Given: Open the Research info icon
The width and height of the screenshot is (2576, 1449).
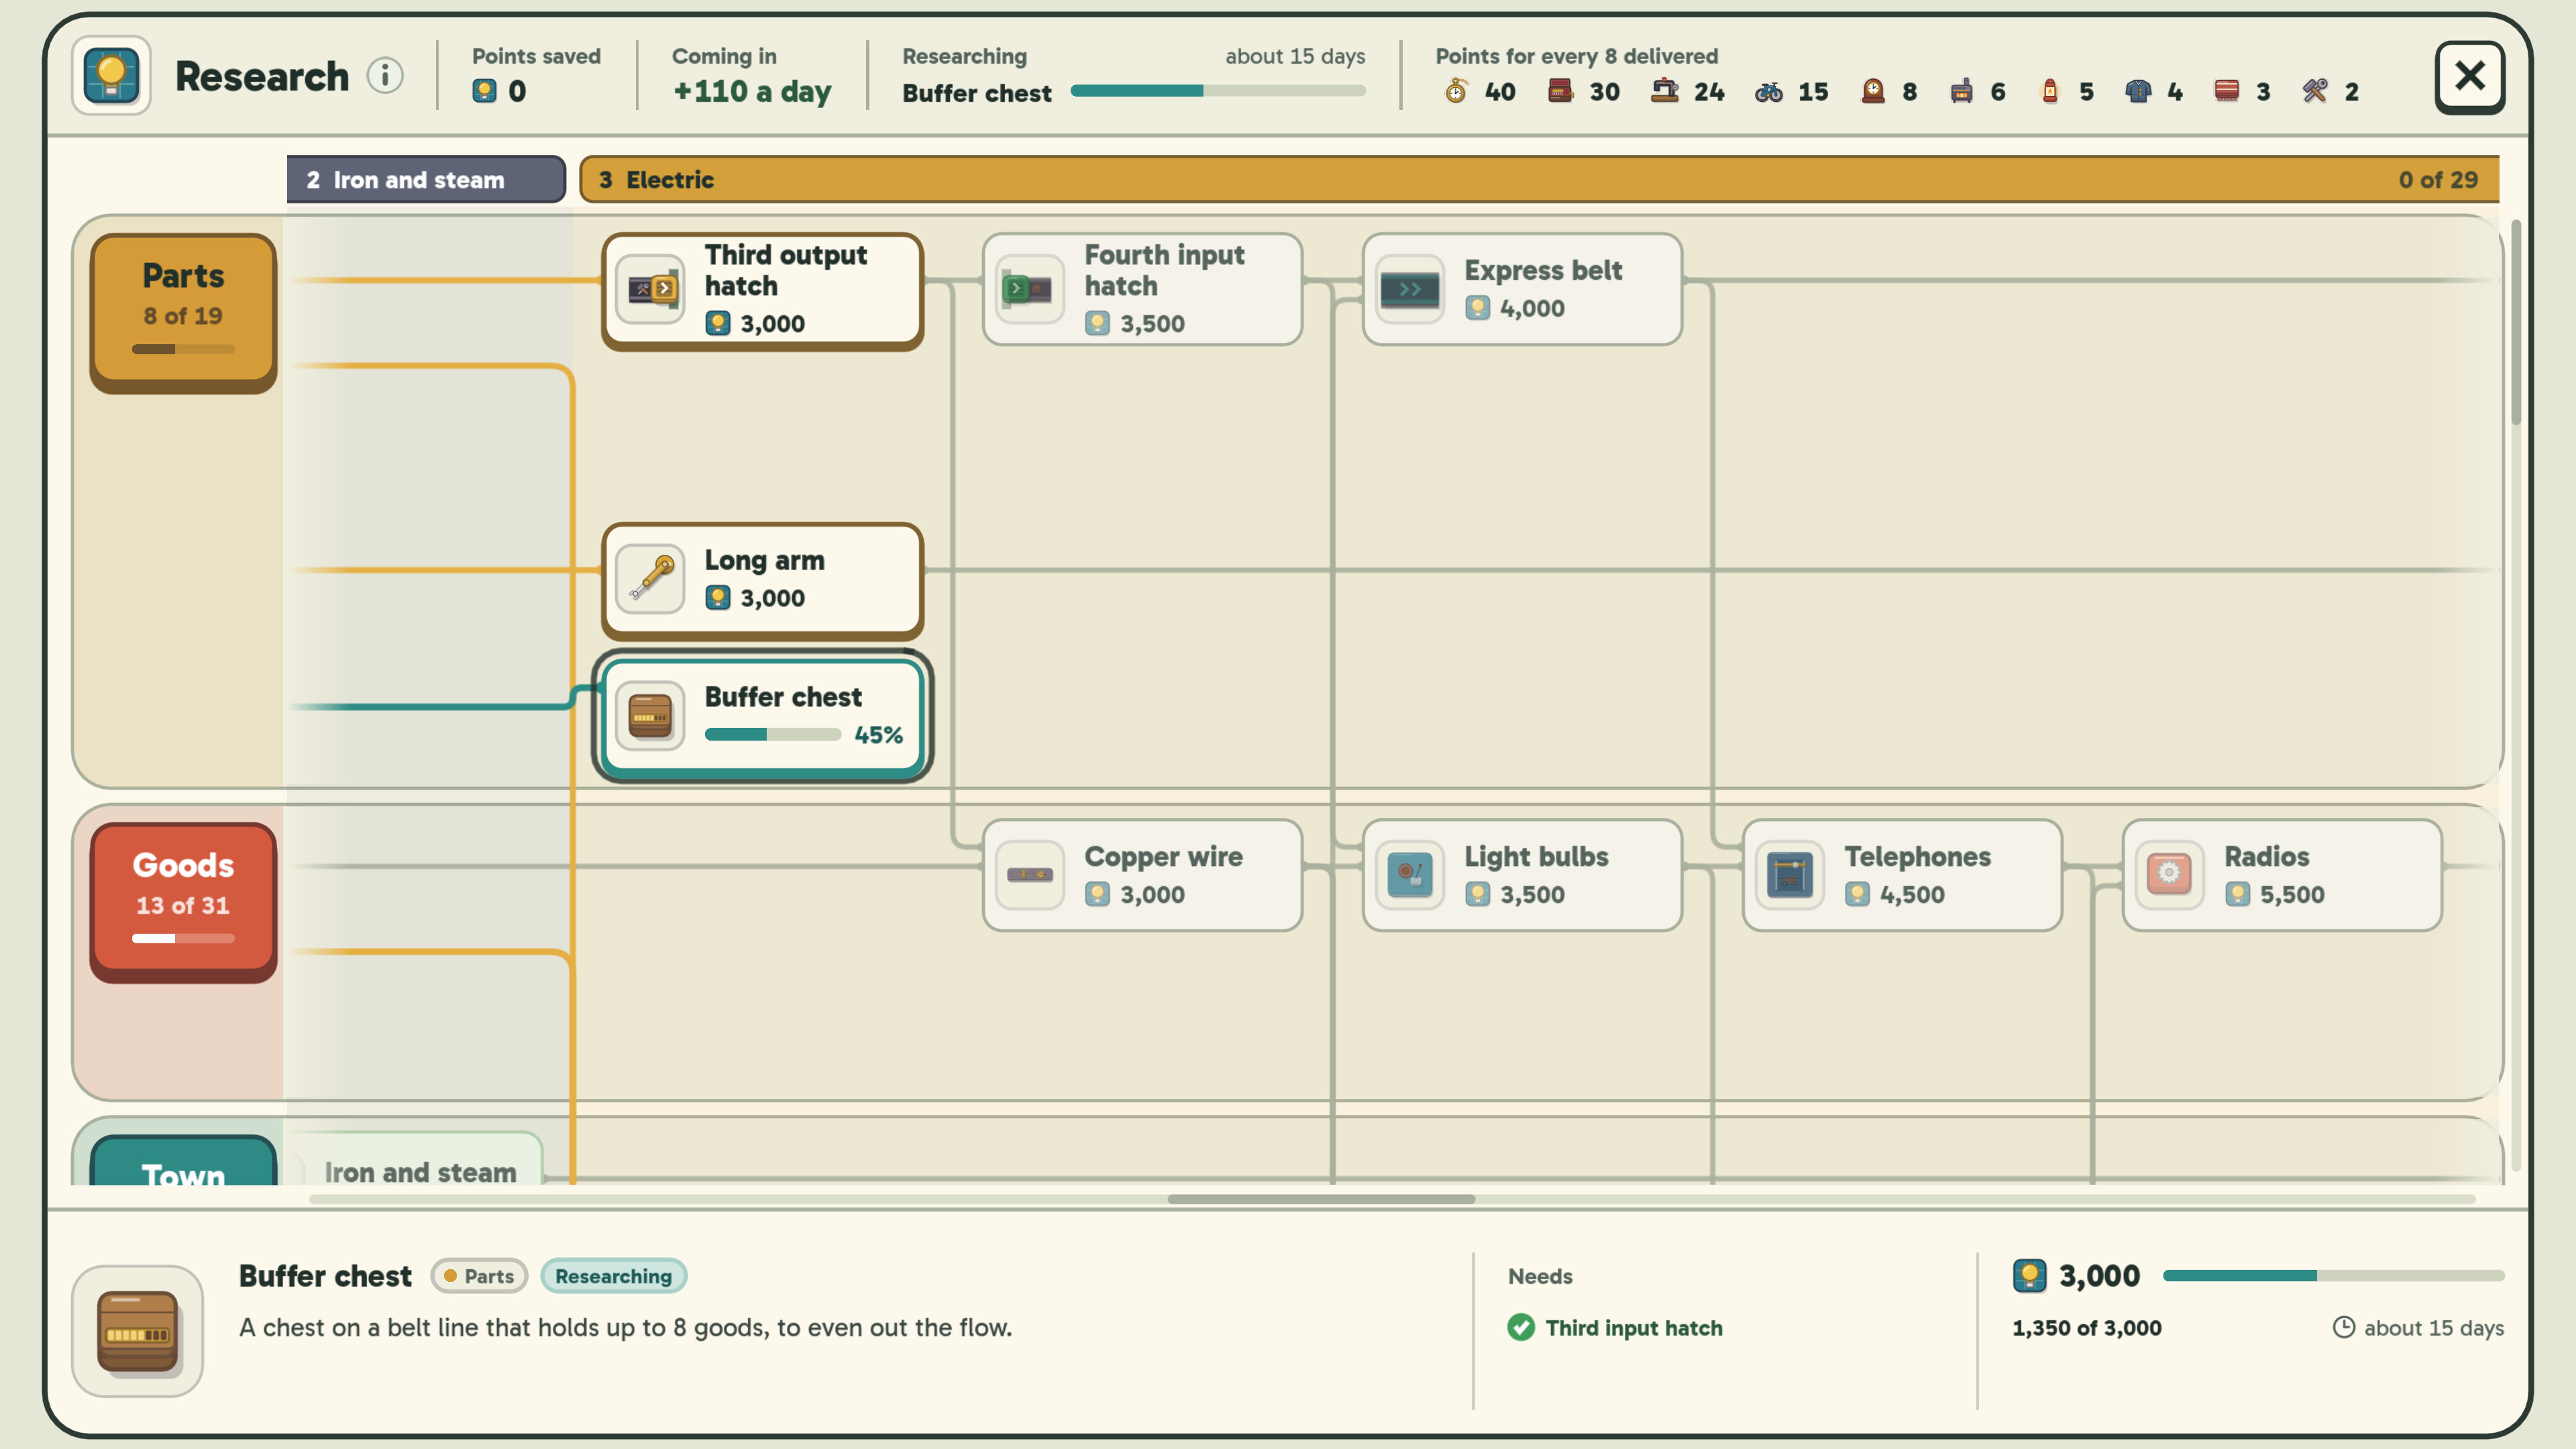Looking at the screenshot, I should 385,76.
